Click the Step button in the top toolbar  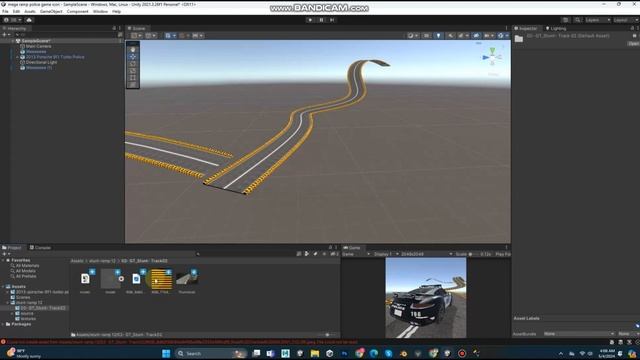(x=332, y=20)
